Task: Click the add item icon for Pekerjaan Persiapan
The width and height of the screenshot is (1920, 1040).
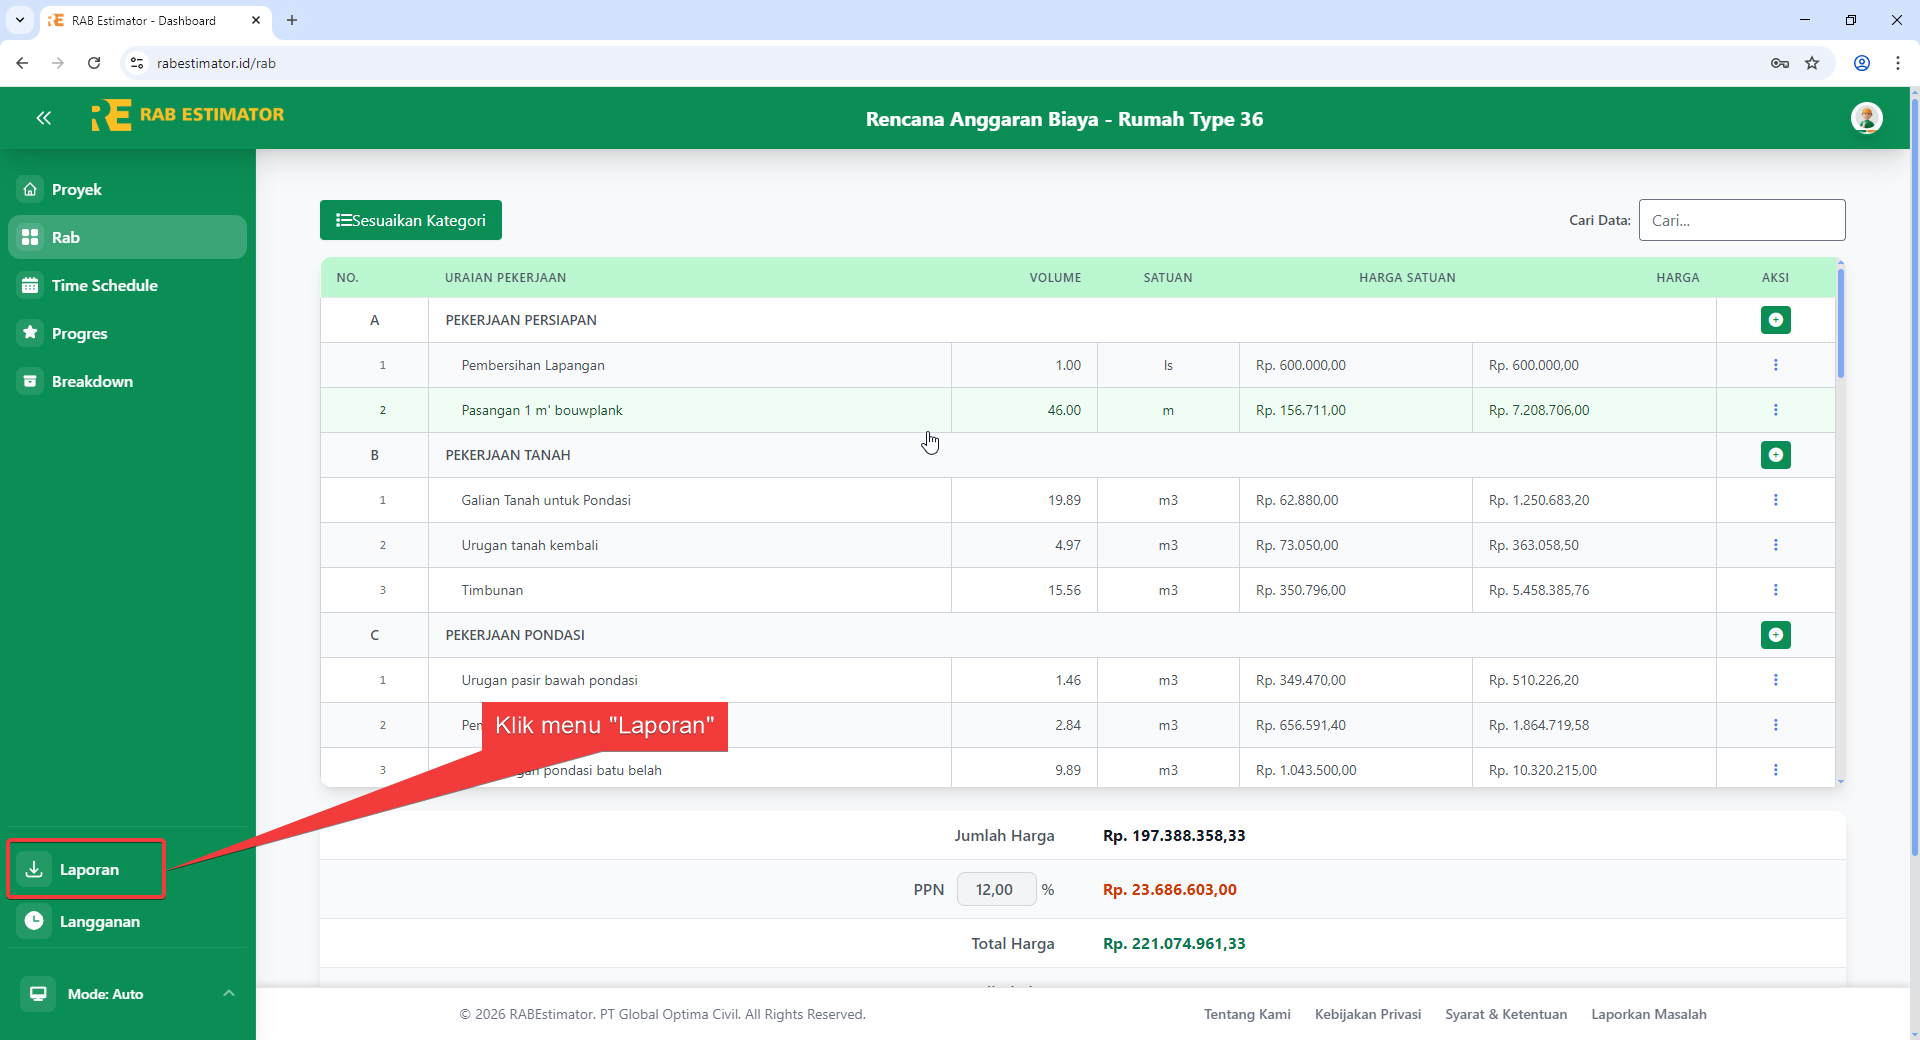Action: 1775,320
